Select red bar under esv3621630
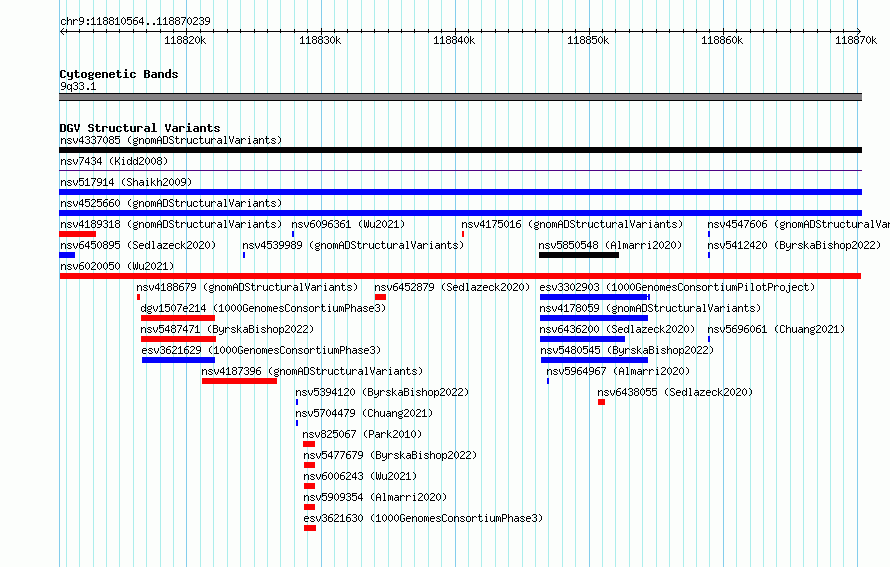Image resolution: width=890 pixels, height=567 pixels. coord(310,528)
